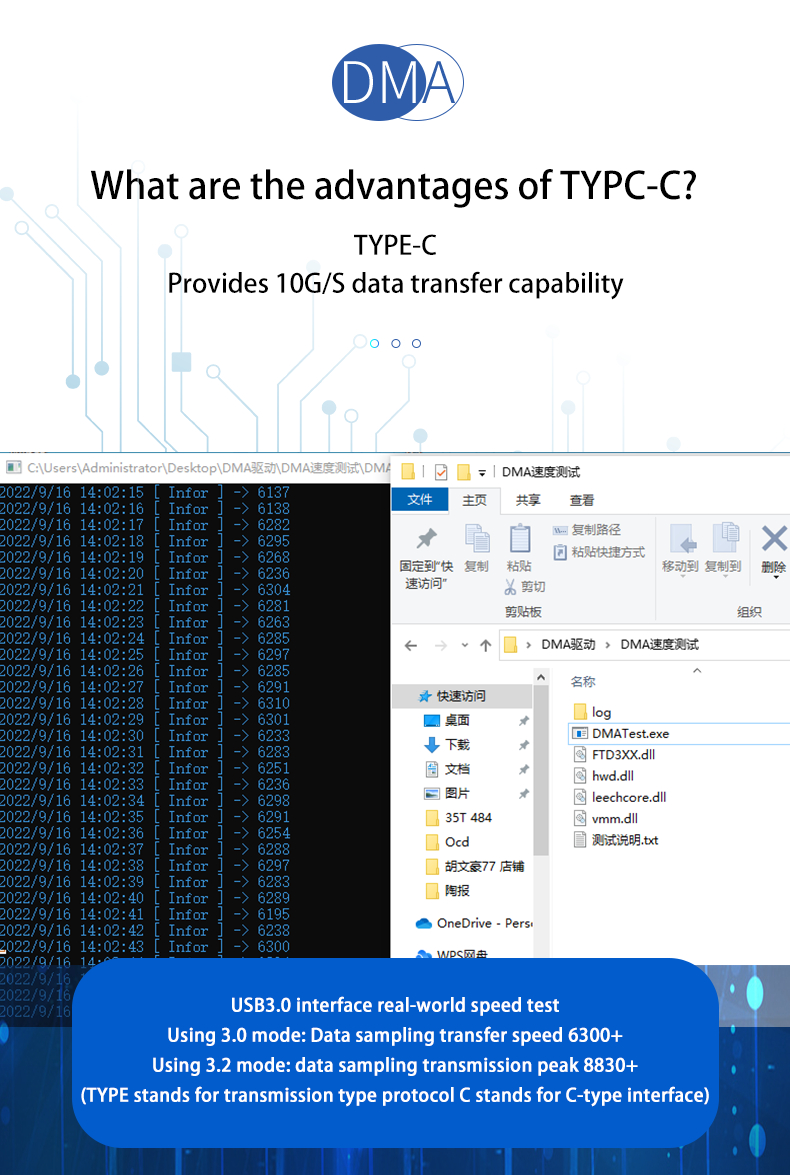Expand the Delete (删除) dropdown arrow

point(774,578)
